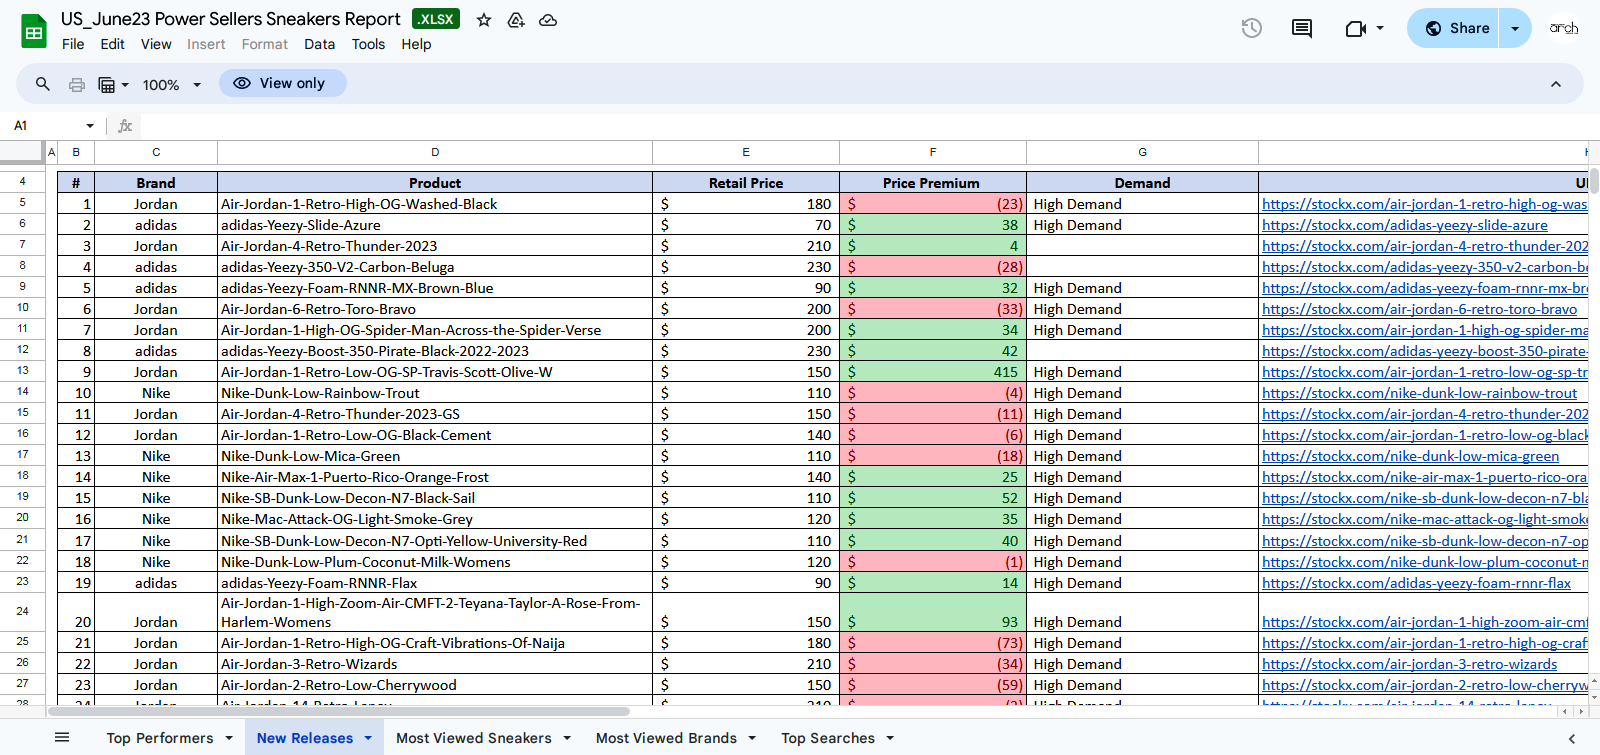The image size is (1600, 755).
Task: Click the move to folder icon
Action: (516, 20)
